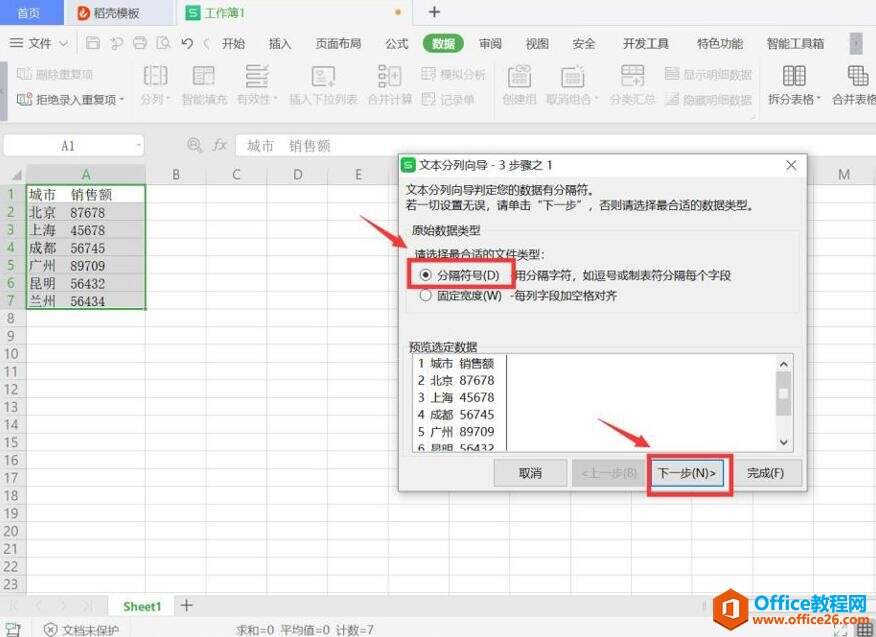Expand the 拒绝录入重复项 dropdown arrow
Screen dimensions: 876x637
coord(121,100)
